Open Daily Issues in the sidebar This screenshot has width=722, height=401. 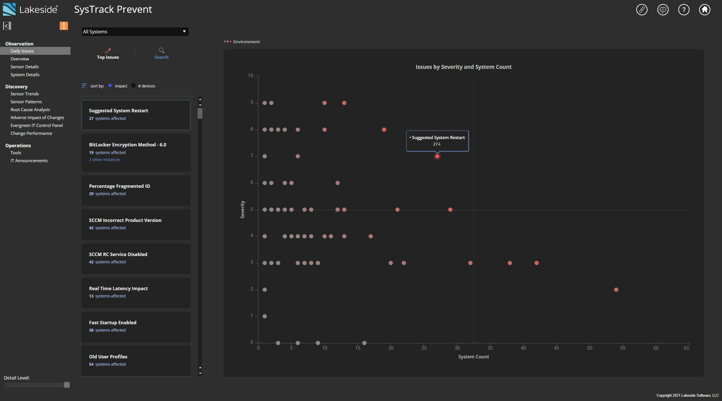point(35,51)
